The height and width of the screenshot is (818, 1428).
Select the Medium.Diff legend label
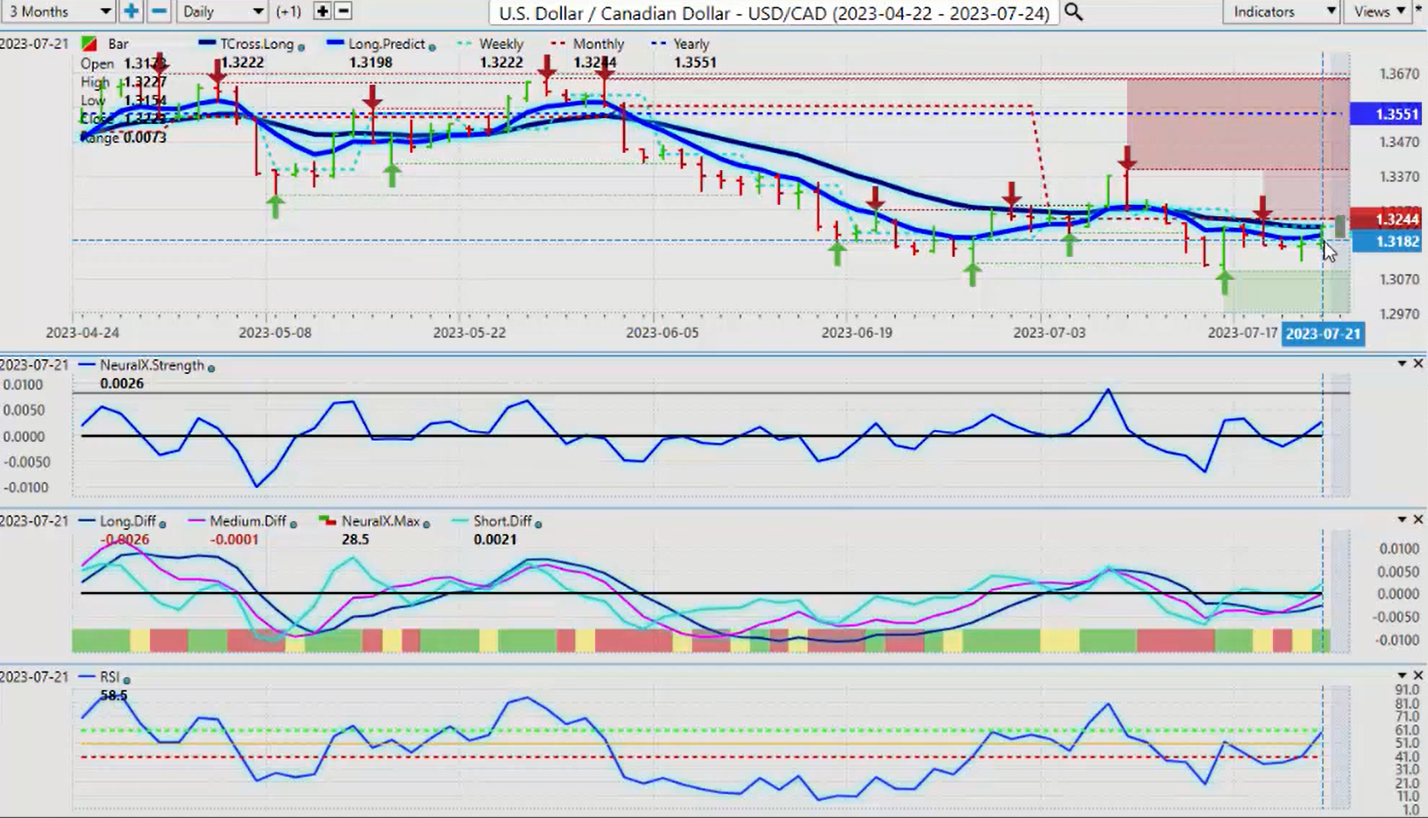[247, 522]
